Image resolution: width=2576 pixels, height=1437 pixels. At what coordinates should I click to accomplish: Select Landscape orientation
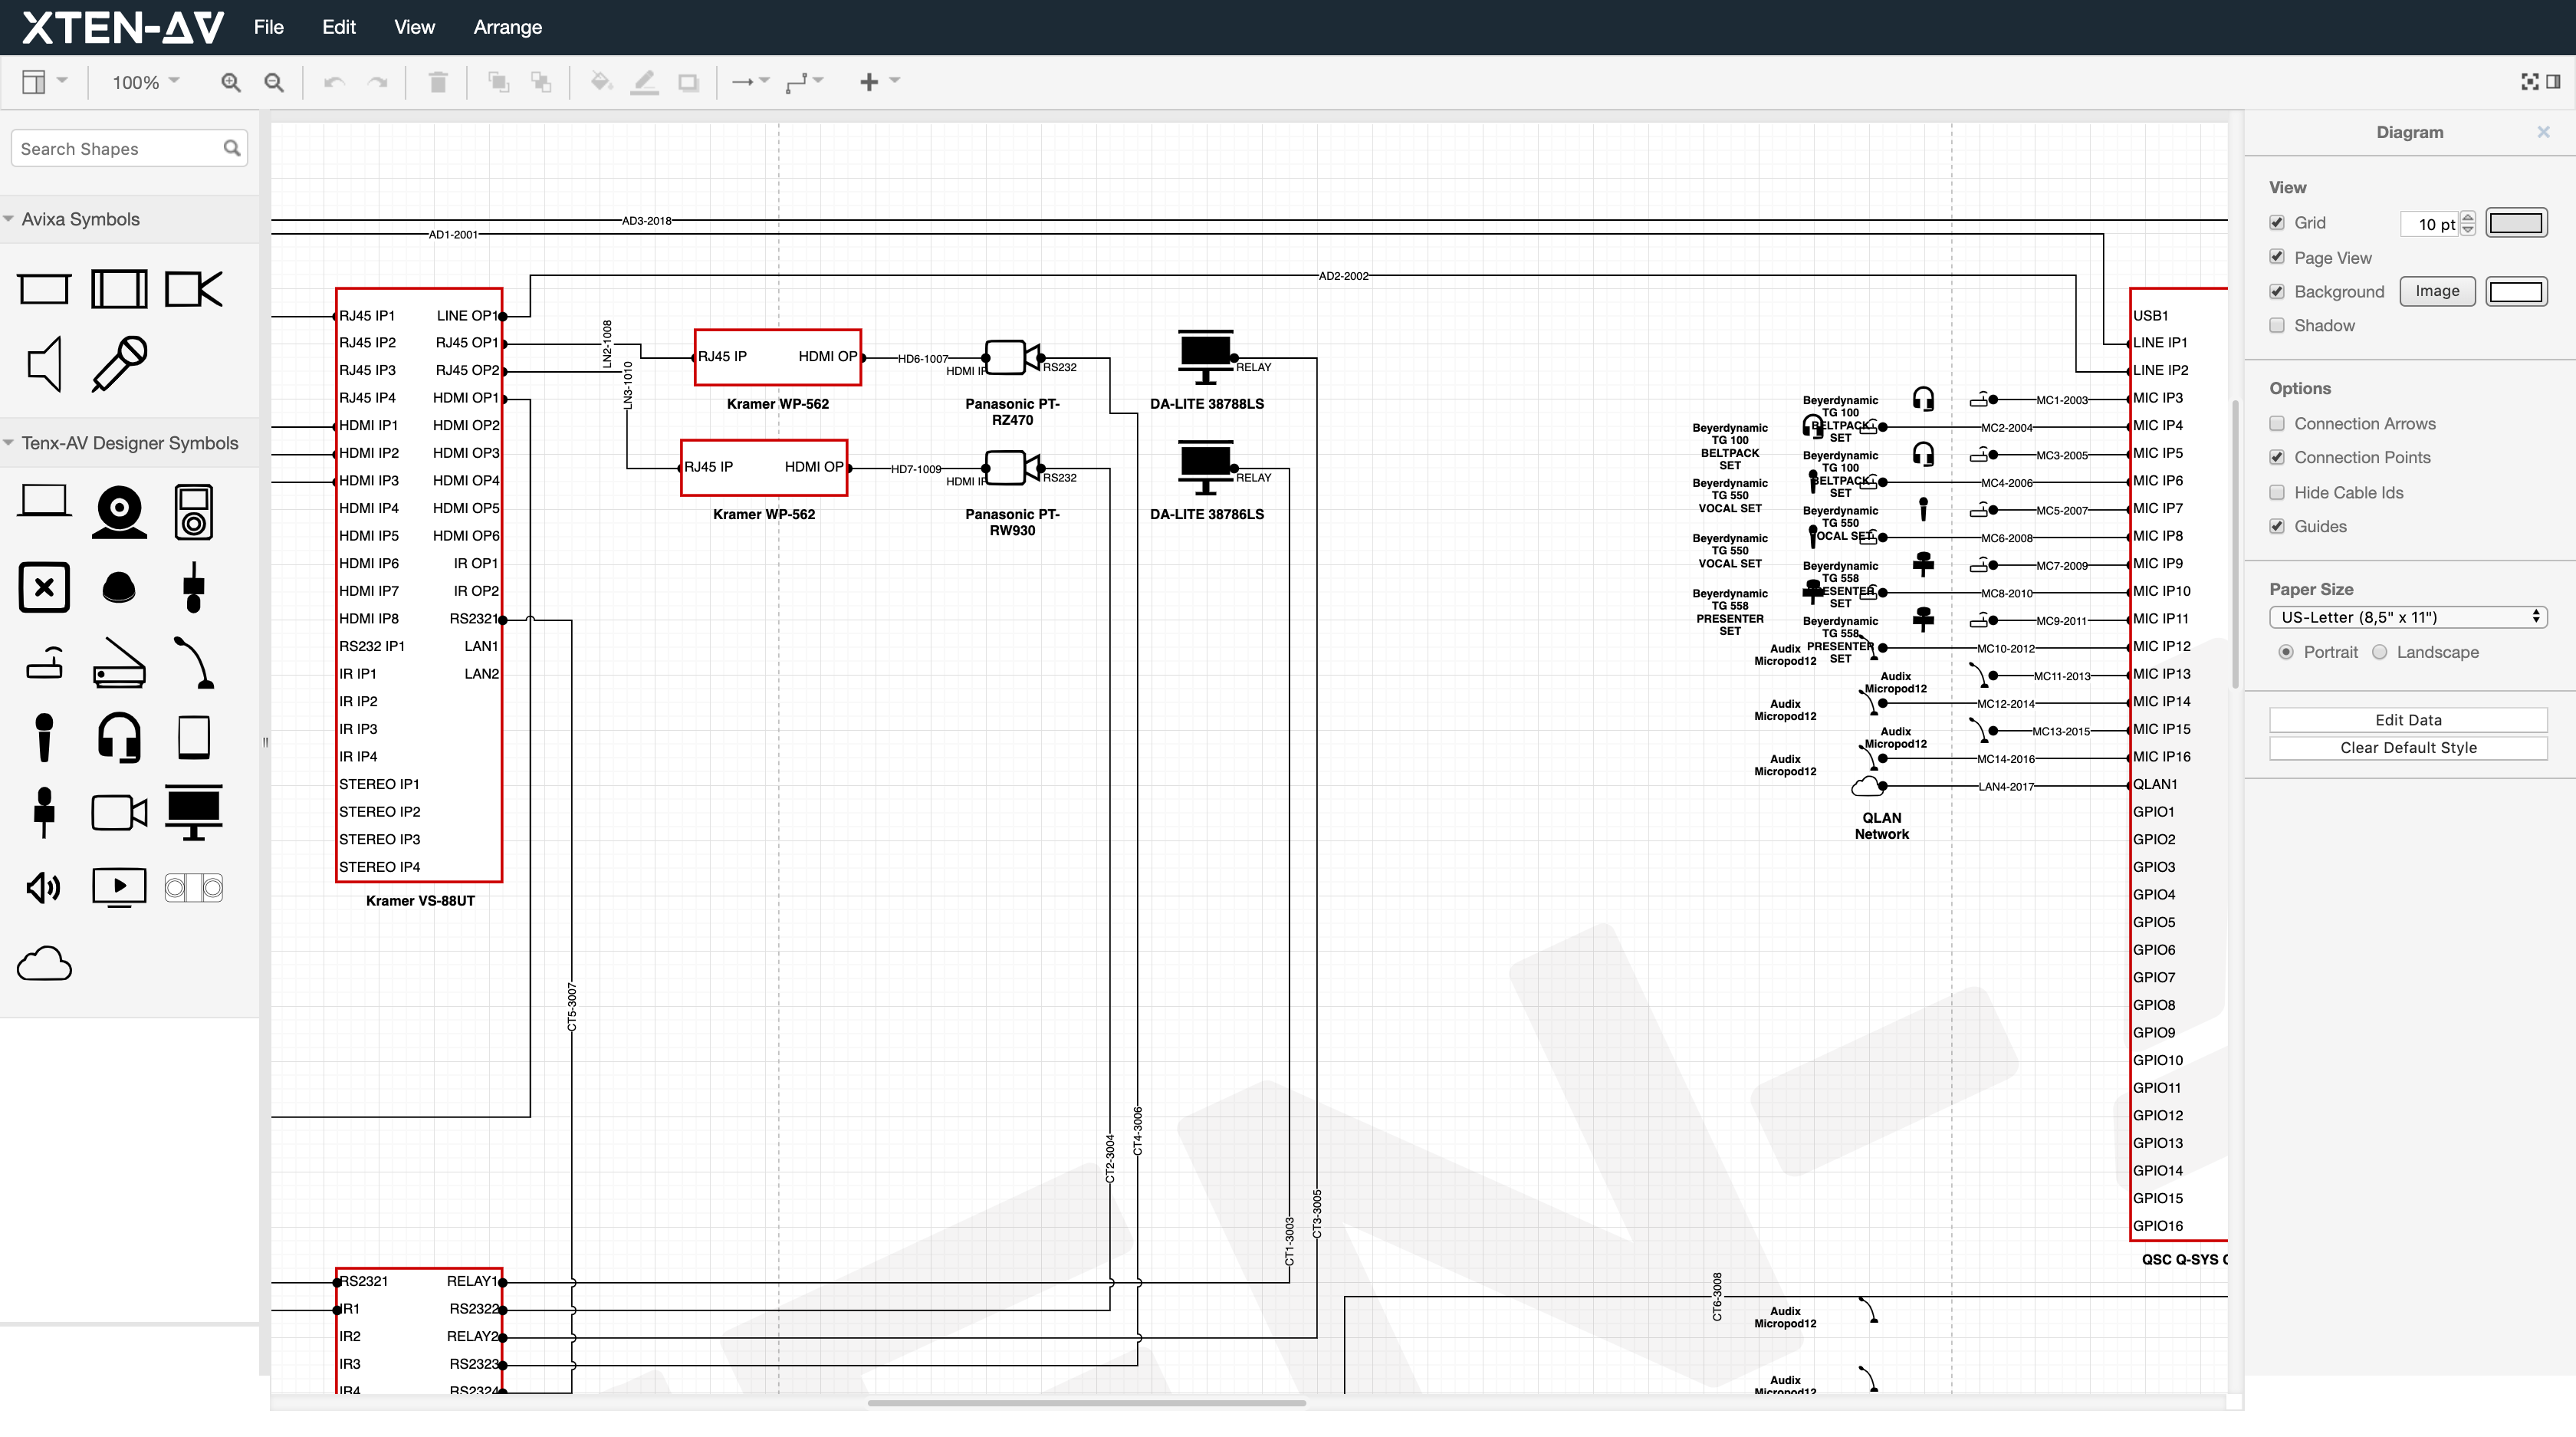[x=2380, y=652]
